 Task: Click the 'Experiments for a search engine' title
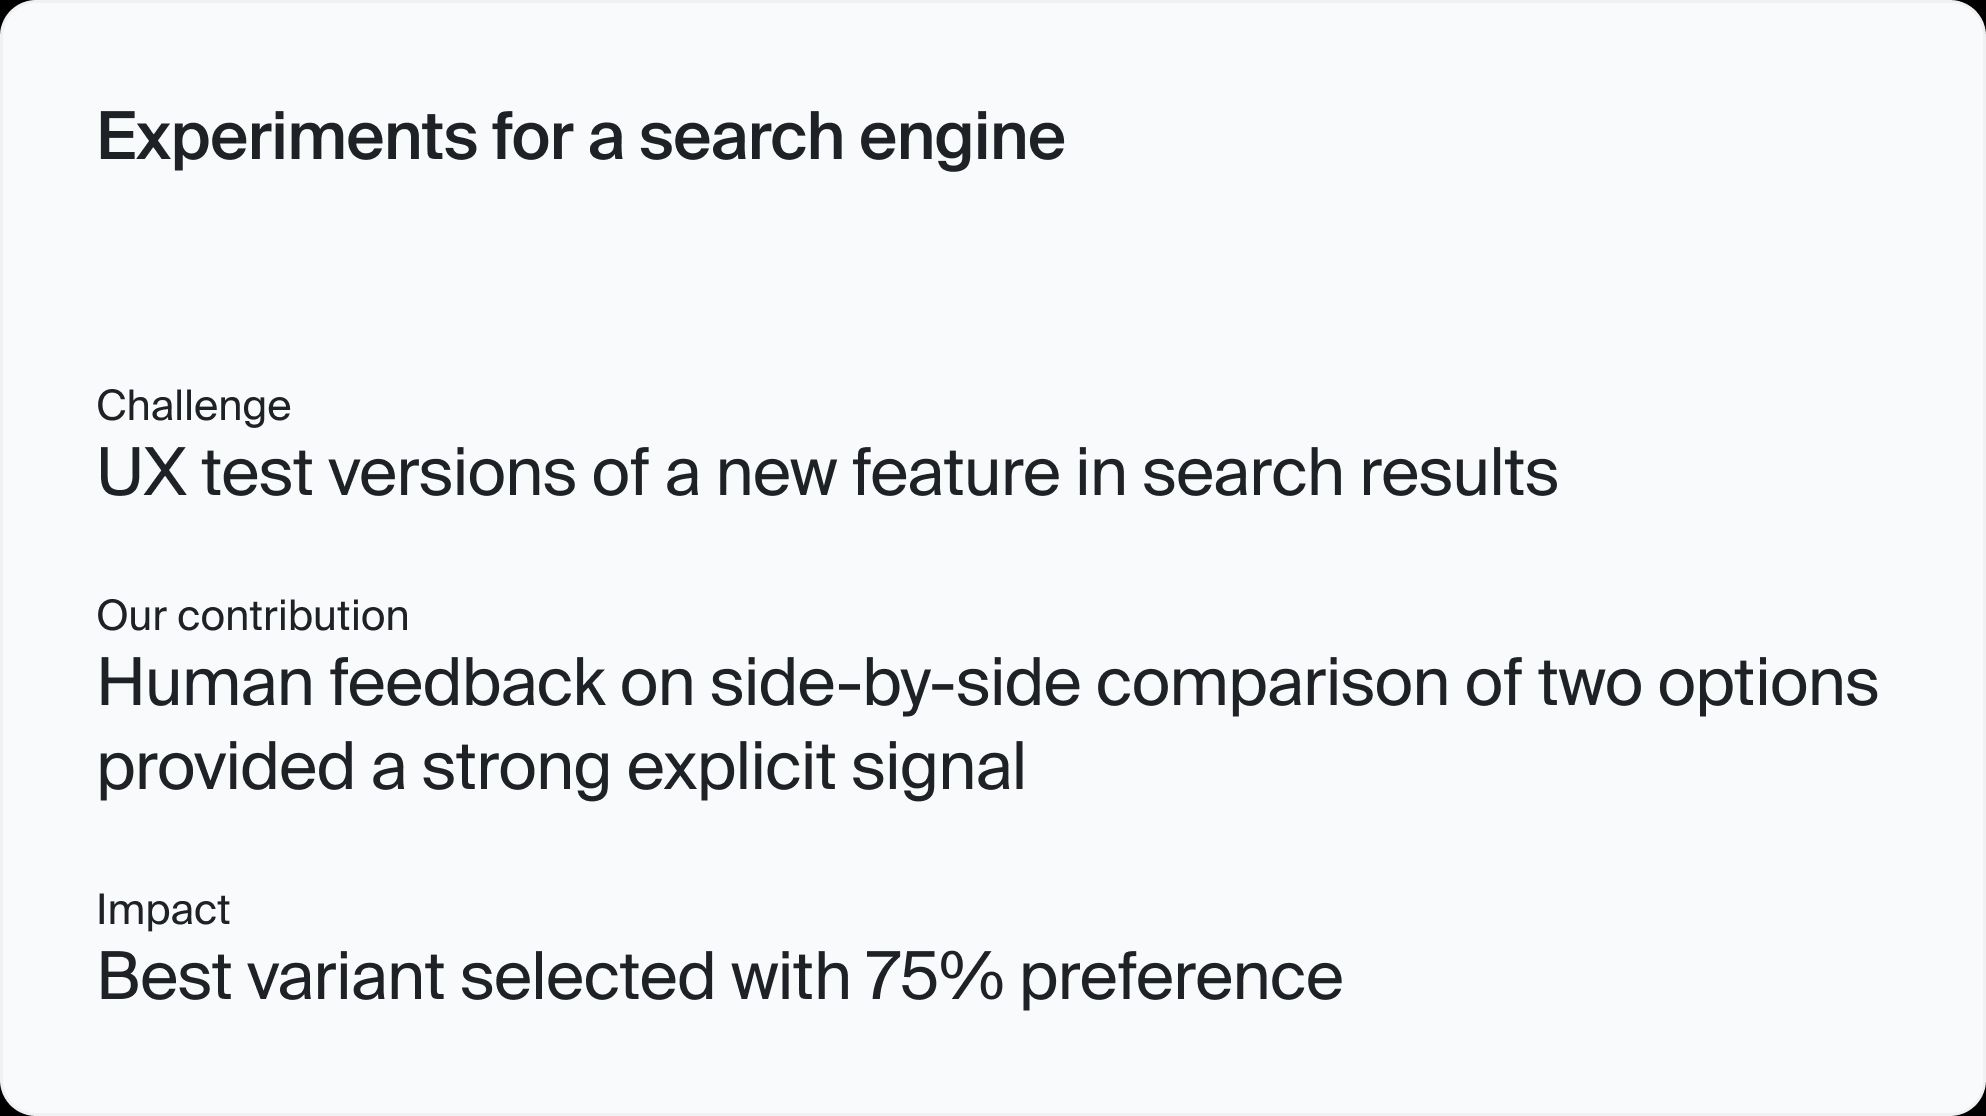pos(581,138)
